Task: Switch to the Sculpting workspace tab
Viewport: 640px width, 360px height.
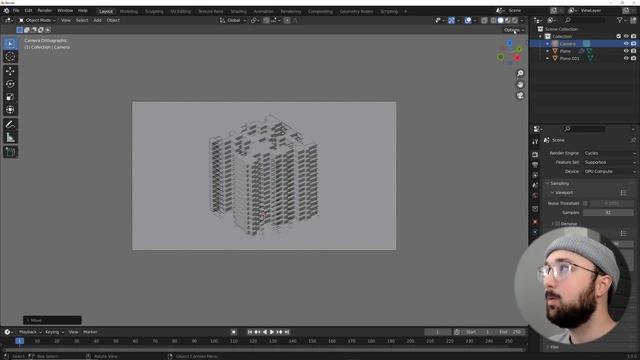Action: 154,11
